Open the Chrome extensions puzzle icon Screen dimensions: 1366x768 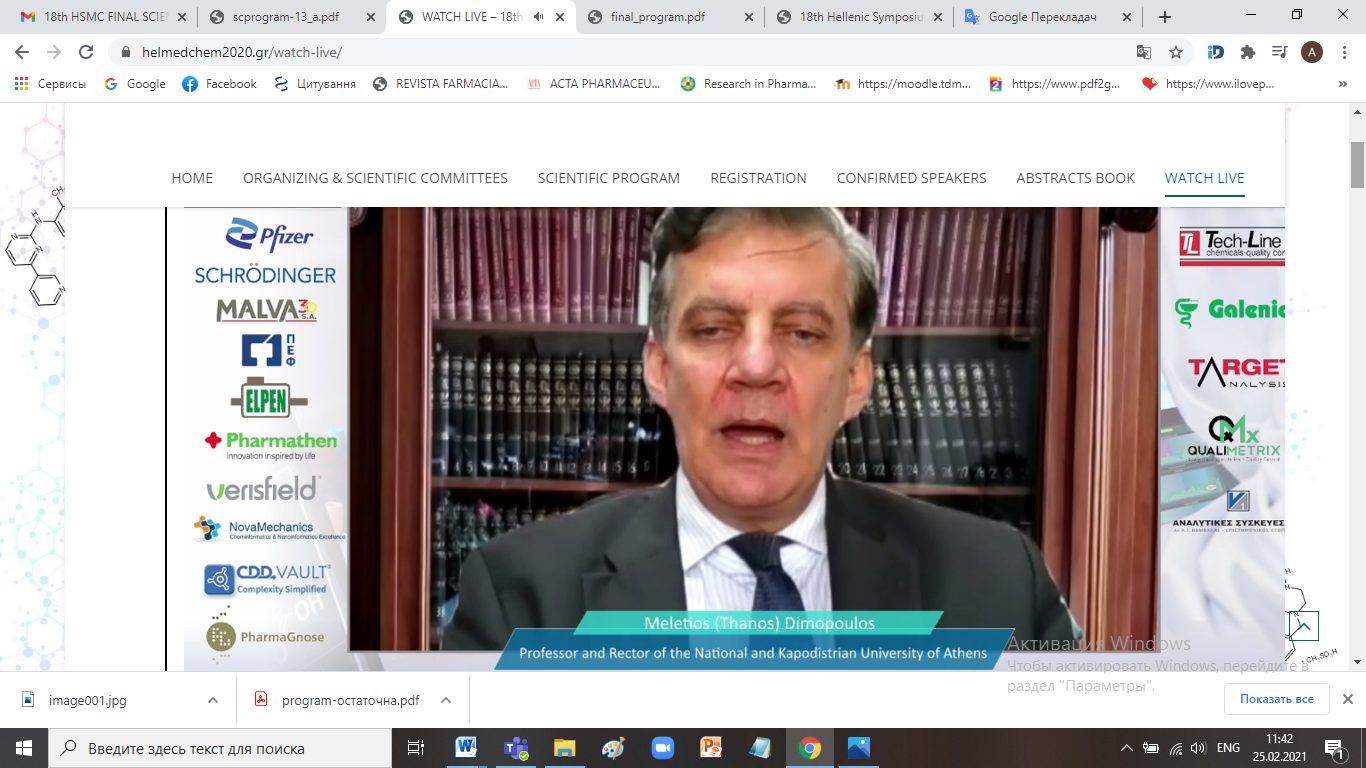[x=1247, y=52]
